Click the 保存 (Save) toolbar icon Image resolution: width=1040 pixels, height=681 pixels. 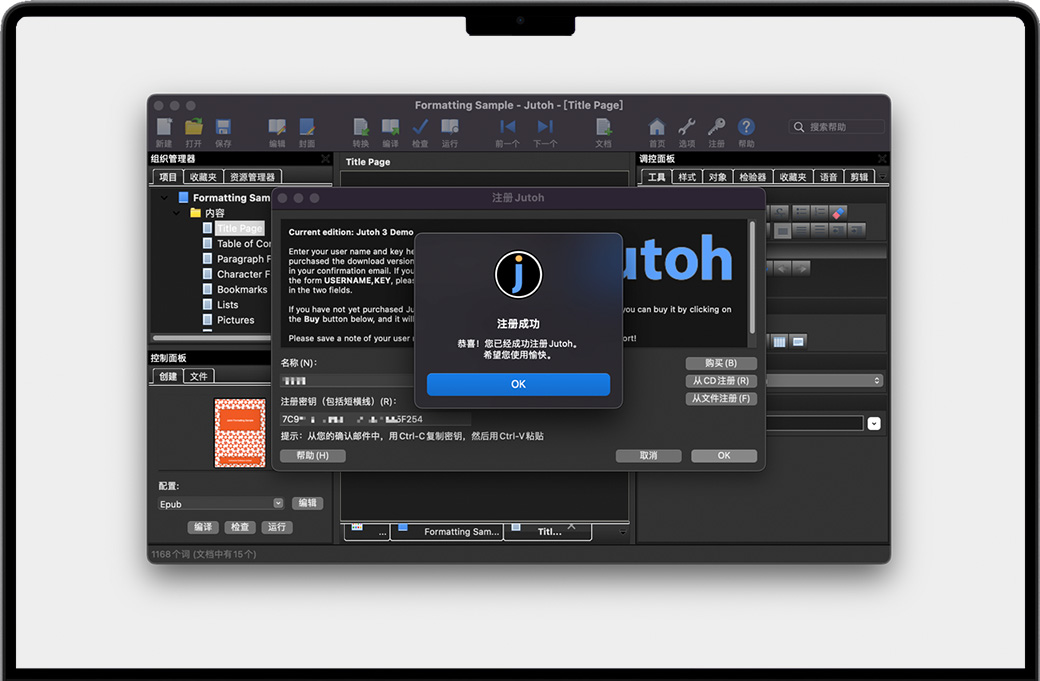click(x=222, y=127)
